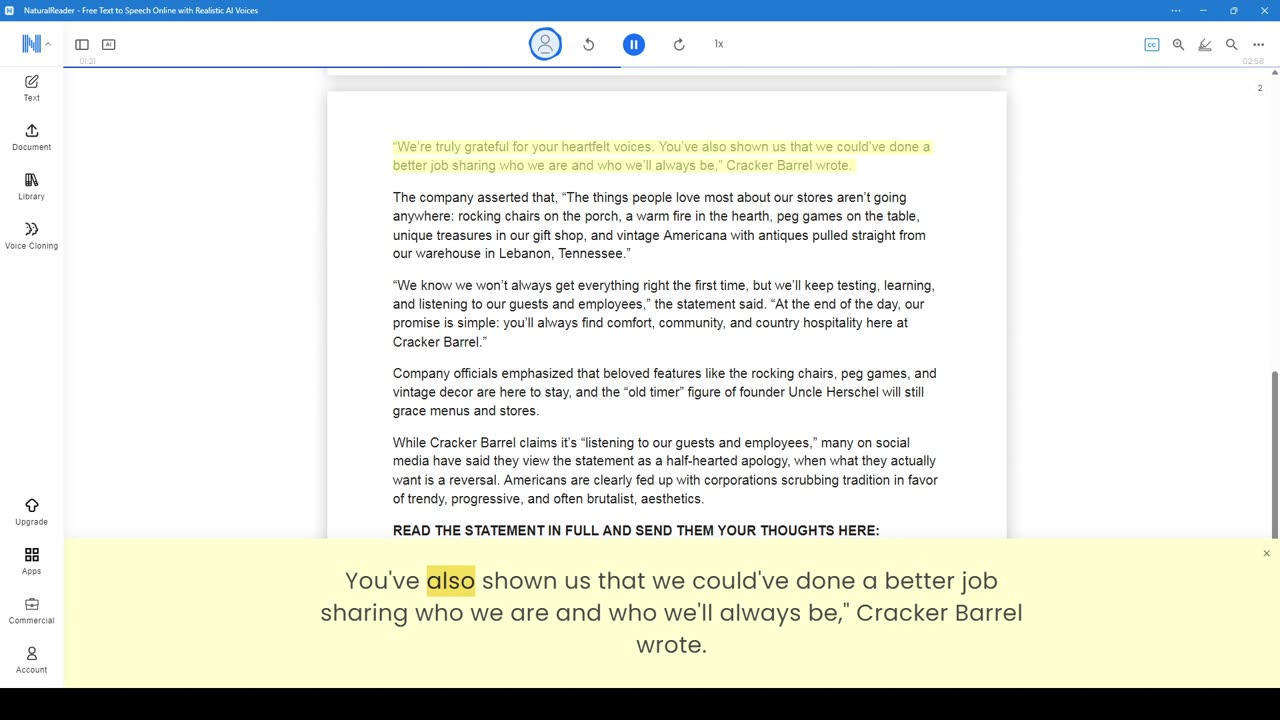Open the voice selection avatar
The height and width of the screenshot is (720, 1280).
pyautogui.click(x=545, y=44)
